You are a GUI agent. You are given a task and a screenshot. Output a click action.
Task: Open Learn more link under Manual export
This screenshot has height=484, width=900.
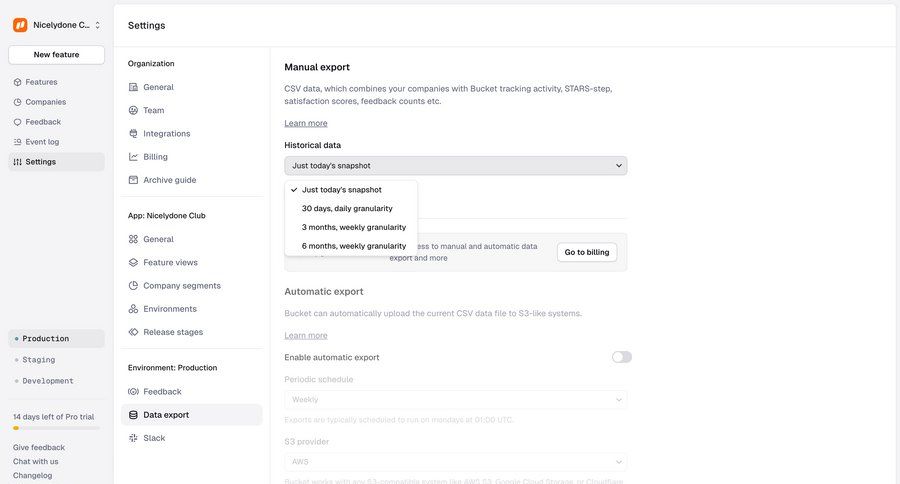(x=305, y=123)
